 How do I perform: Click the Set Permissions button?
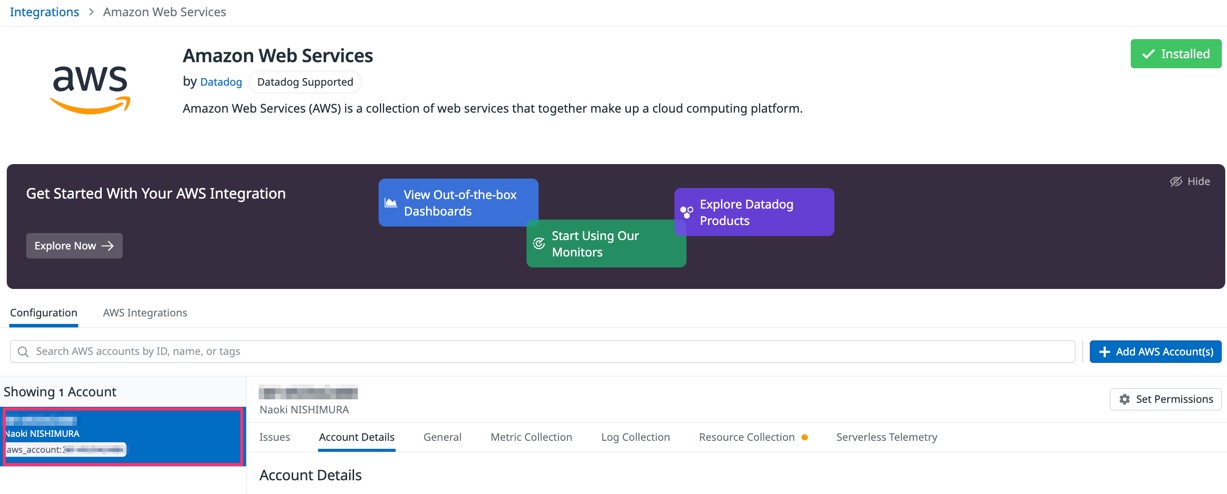pyautogui.click(x=1165, y=399)
